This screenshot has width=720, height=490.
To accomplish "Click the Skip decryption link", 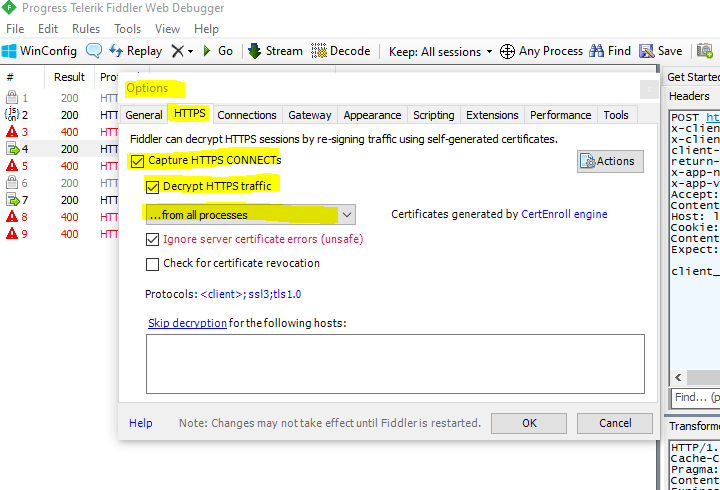I will (x=187, y=323).
